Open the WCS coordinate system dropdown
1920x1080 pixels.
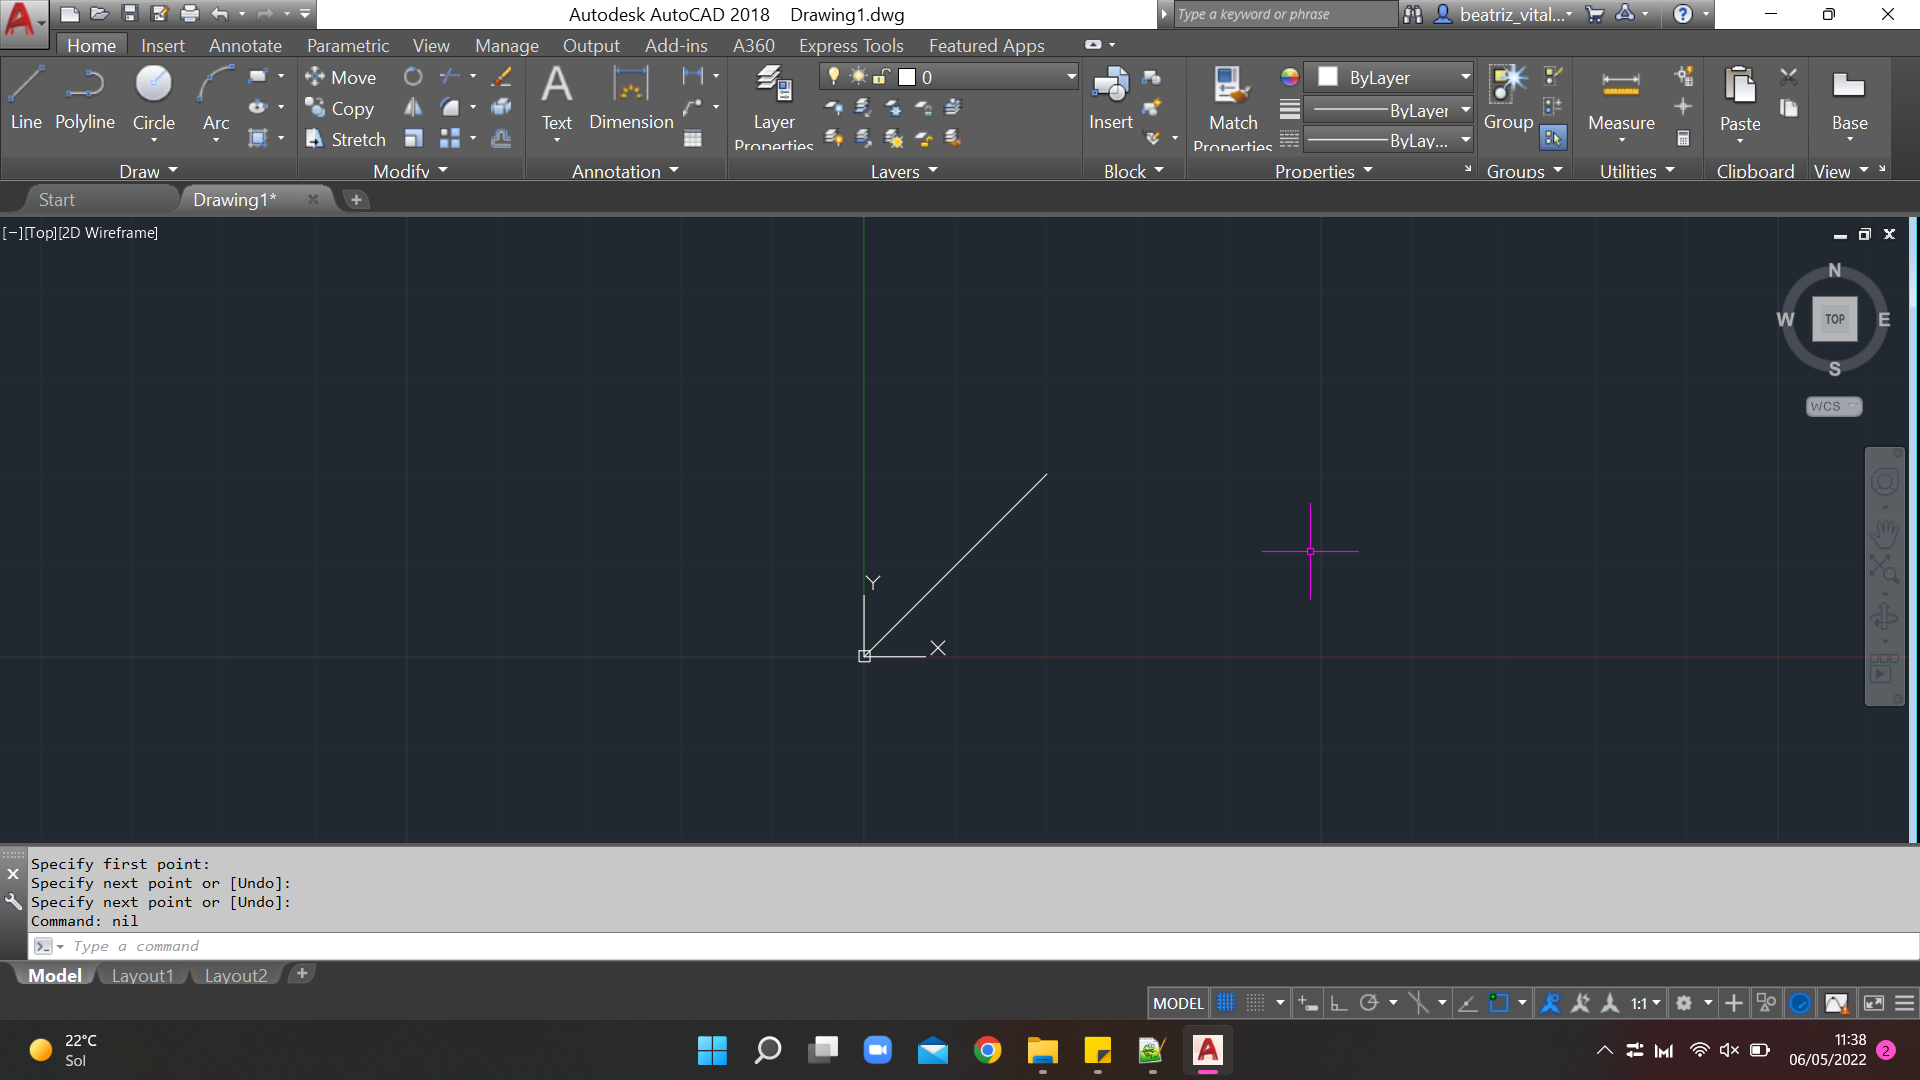click(x=1834, y=406)
